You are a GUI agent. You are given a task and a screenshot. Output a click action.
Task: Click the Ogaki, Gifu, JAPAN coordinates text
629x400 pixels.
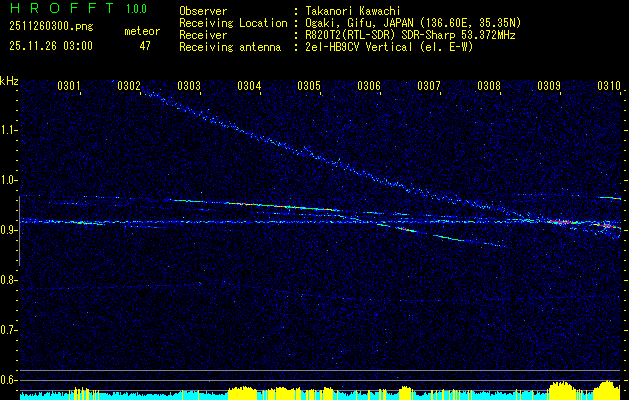413,23
